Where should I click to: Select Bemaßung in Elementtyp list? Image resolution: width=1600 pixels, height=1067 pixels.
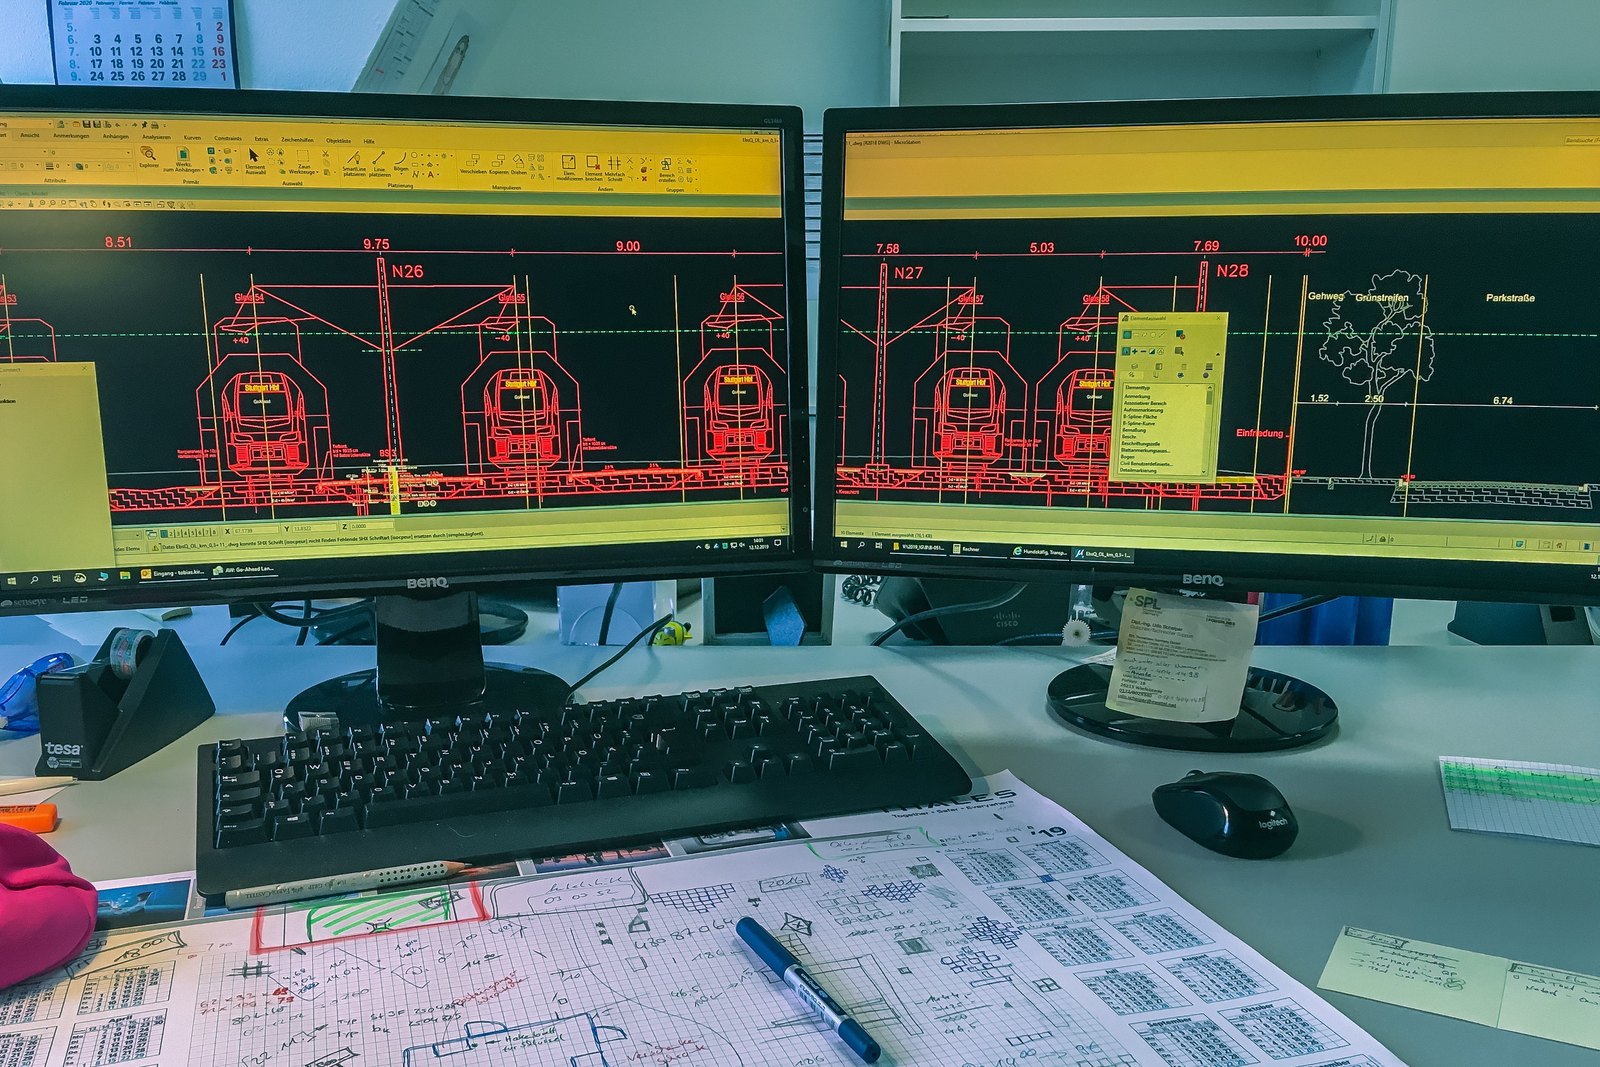[1134, 430]
